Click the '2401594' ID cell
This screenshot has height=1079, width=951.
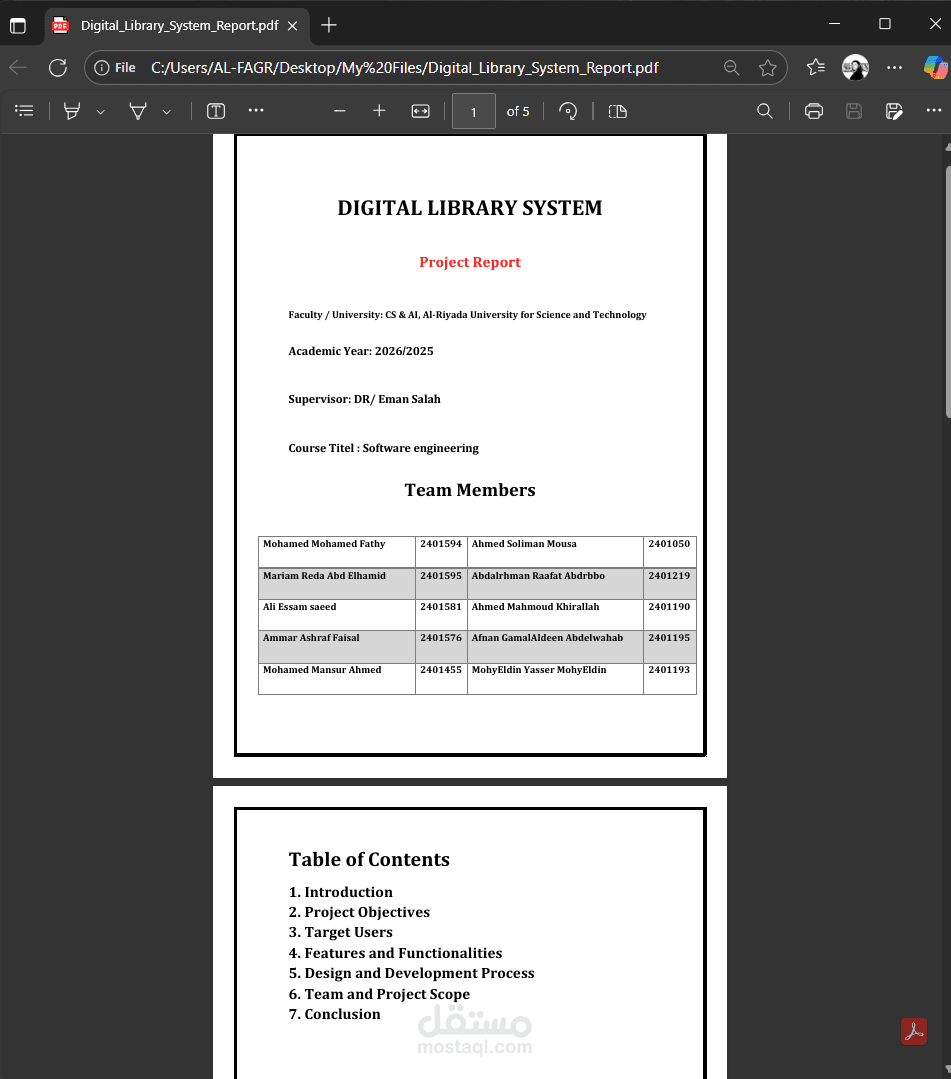pyautogui.click(x=441, y=552)
